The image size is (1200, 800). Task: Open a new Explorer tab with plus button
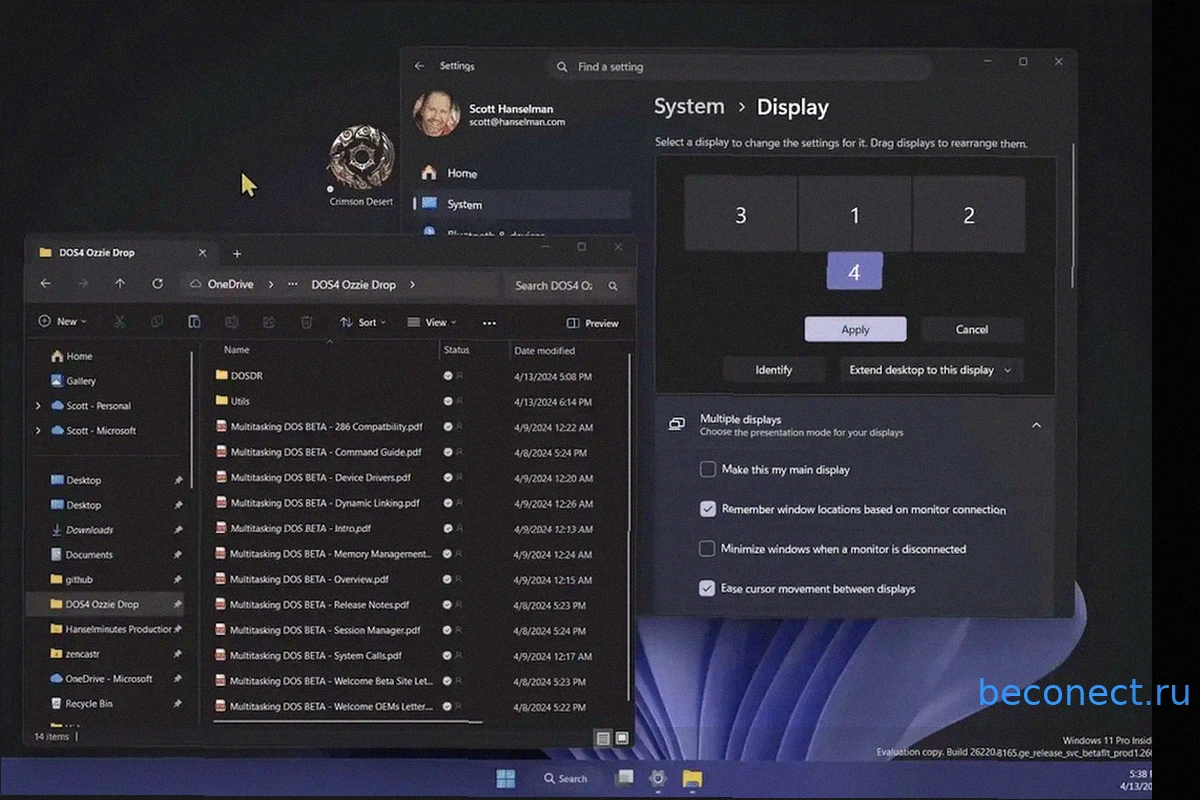(237, 254)
